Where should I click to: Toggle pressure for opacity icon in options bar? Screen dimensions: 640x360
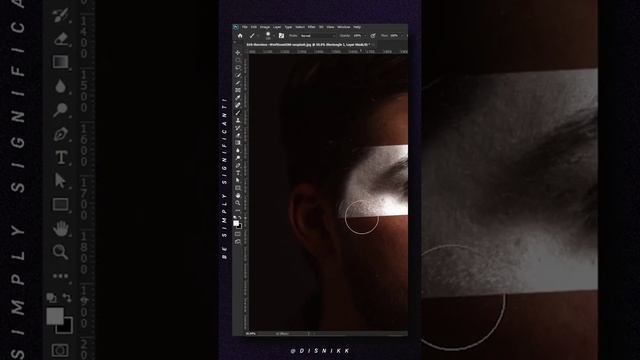[373, 36]
